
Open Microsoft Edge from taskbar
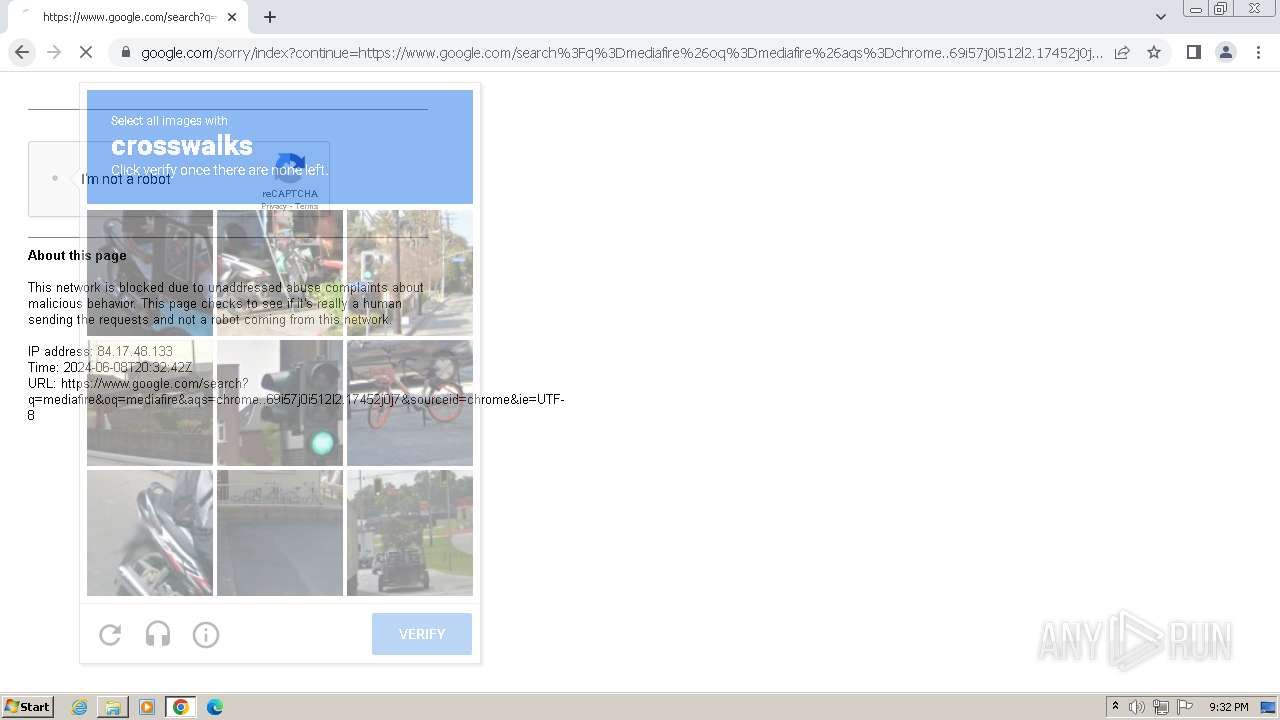pos(215,707)
